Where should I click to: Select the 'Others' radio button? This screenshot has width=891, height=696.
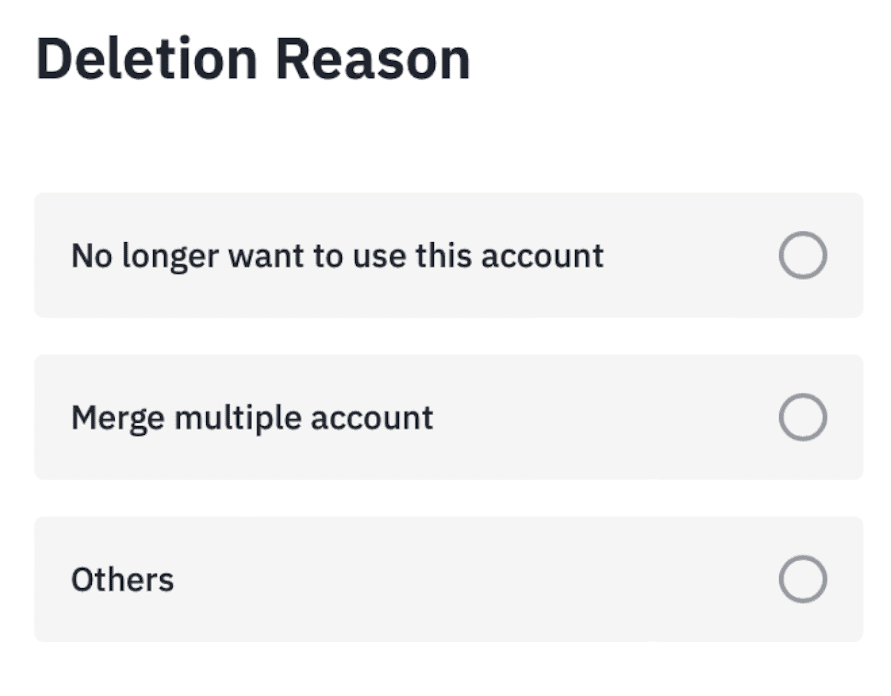click(x=802, y=579)
